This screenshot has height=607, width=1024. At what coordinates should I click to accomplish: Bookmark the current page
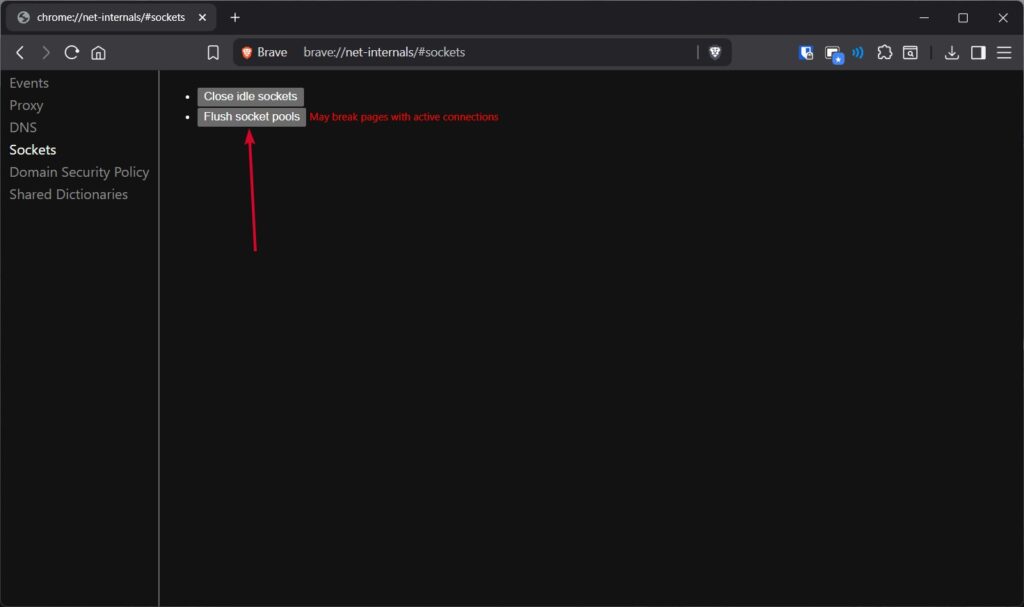pos(213,52)
